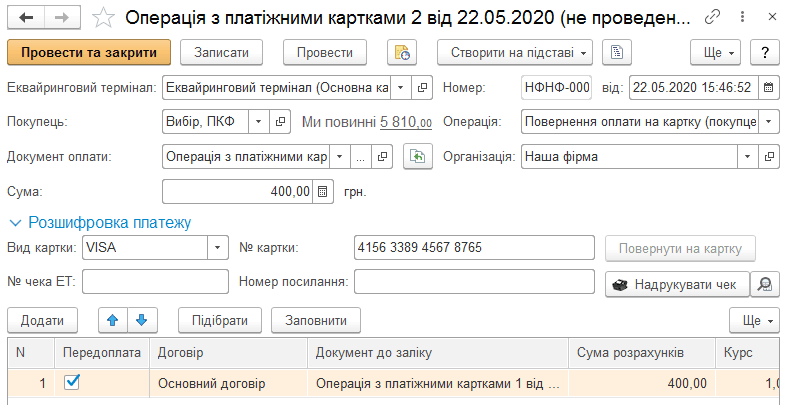Click N column header

tap(31, 353)
